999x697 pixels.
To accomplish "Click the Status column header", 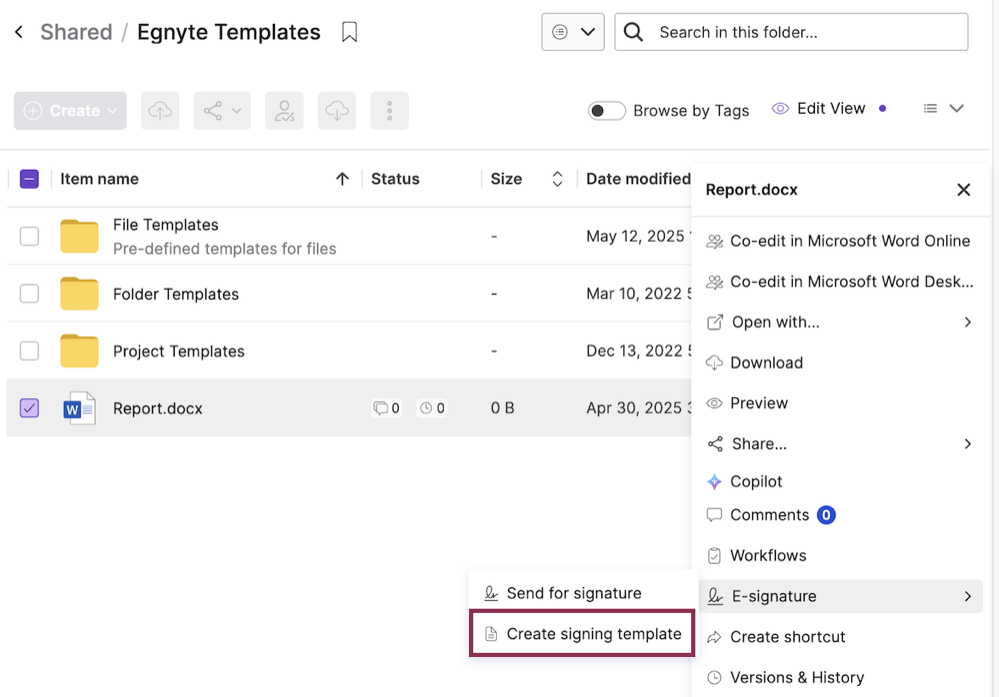I will coord(395,179).
